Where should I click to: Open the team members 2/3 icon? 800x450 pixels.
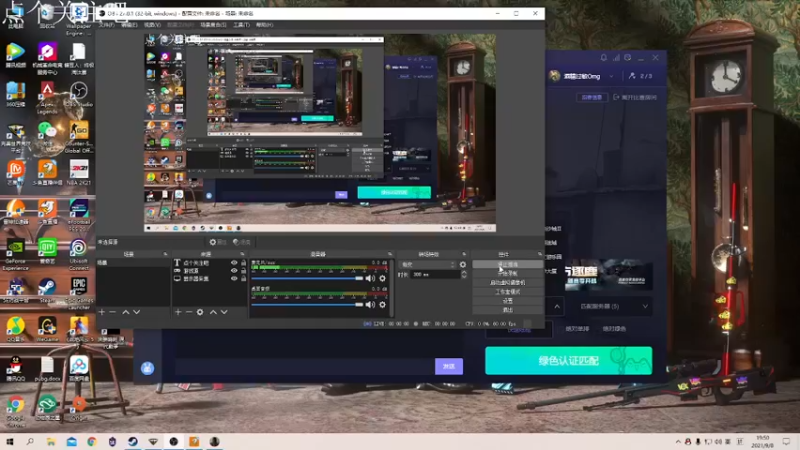(x=640, y=76)
